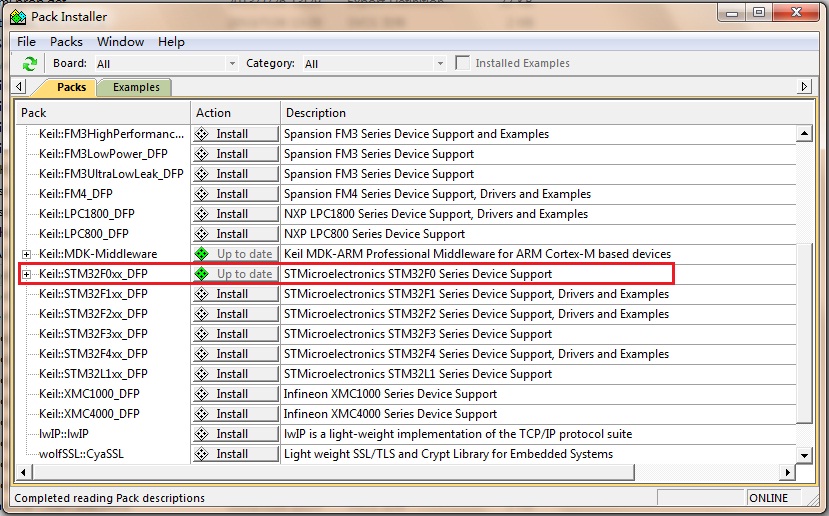
Task: Install Keil::STM32L1xx_DFP pack
Action: 235,374
